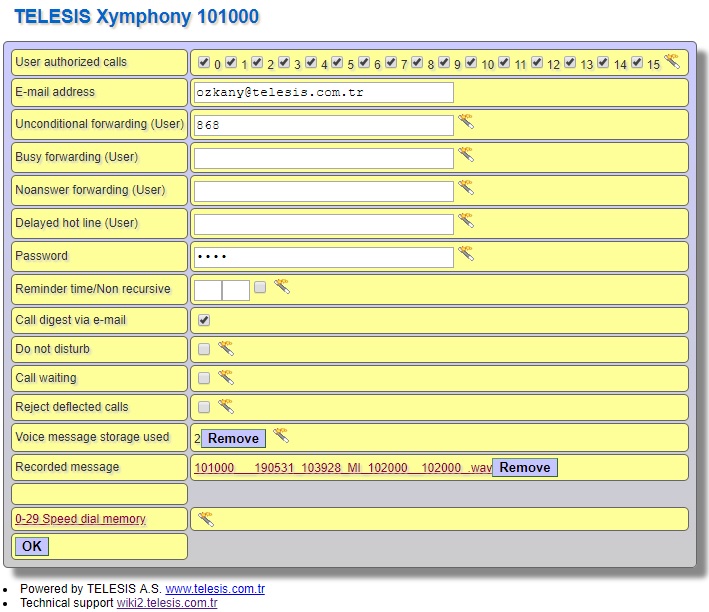Click wand icon next to Password field
This screenshot has height=612, width=709.
coord(466,255)
